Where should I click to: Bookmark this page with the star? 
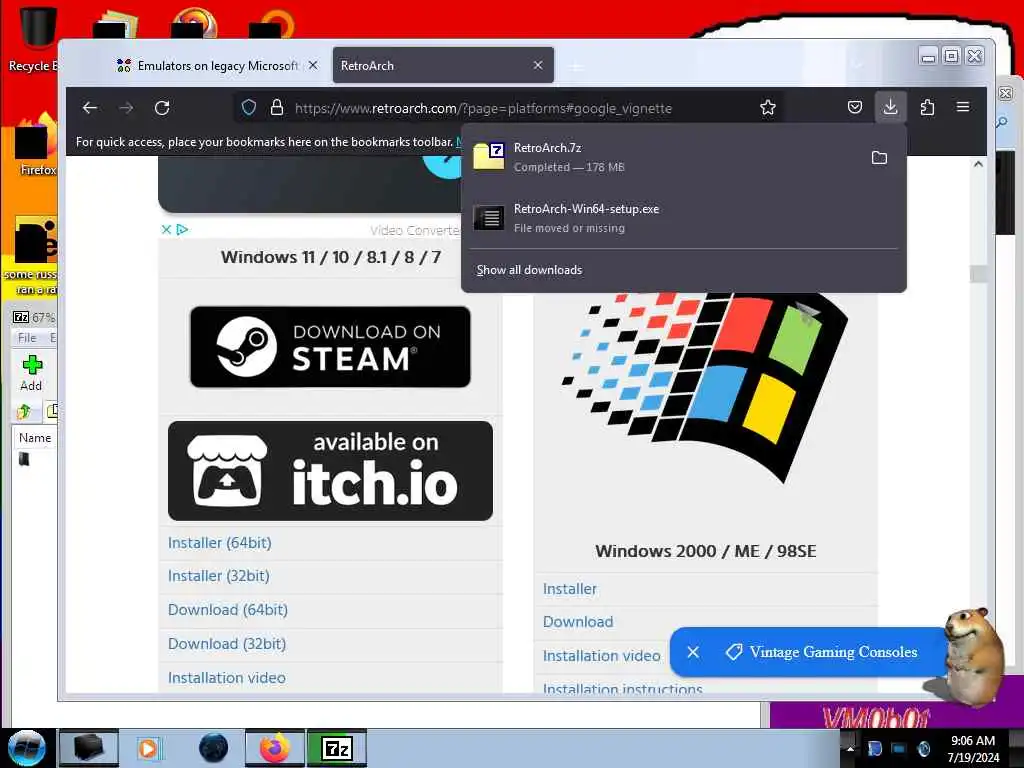click(768, 108)
